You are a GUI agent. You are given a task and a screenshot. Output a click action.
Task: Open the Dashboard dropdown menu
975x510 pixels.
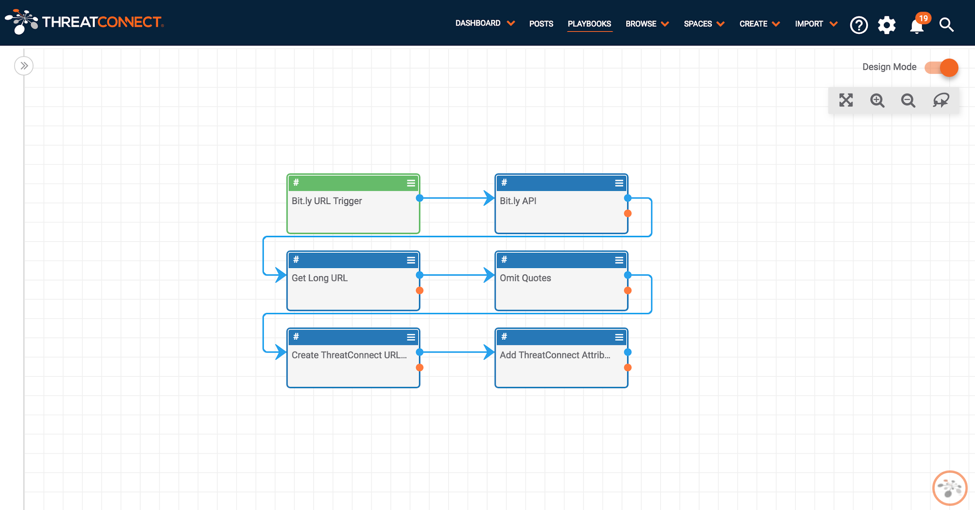click(484, 23)
